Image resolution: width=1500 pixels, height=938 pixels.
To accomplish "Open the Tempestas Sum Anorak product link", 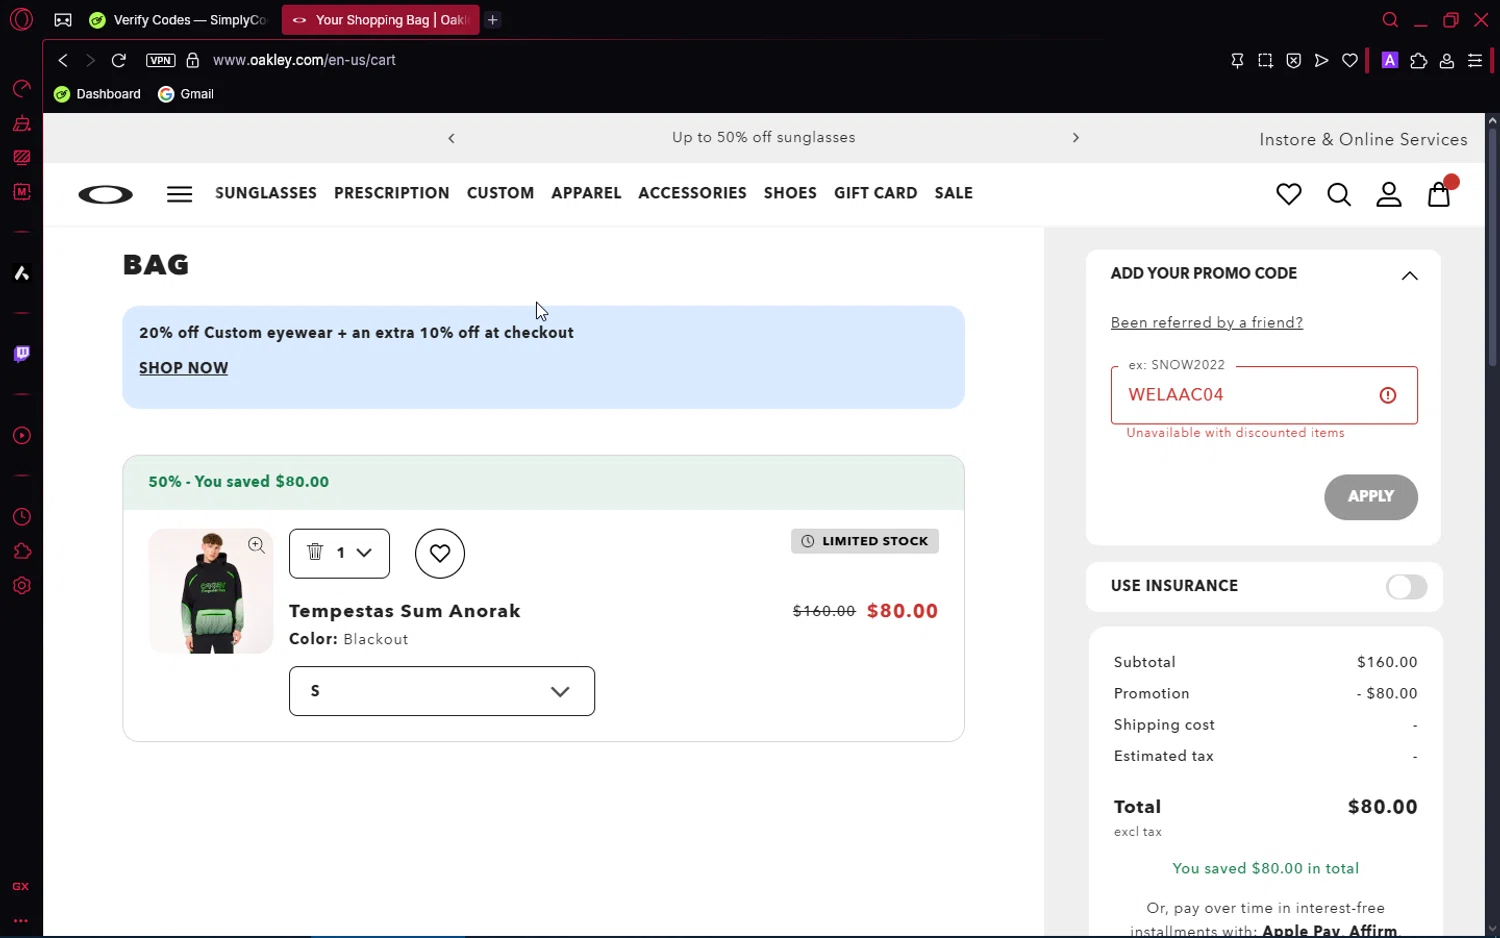I will [405, 611].
